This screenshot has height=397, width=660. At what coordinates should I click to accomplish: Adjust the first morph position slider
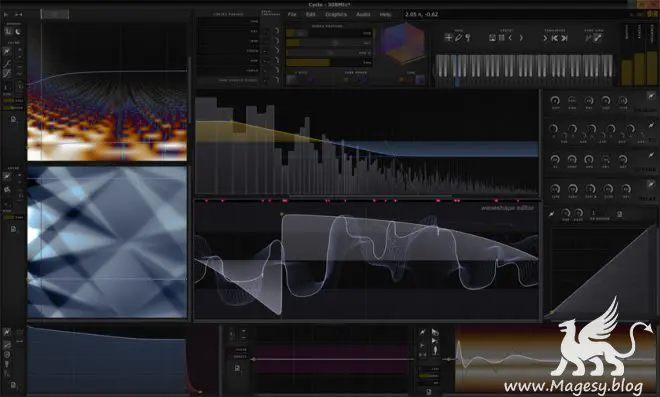tap(329, 33)
